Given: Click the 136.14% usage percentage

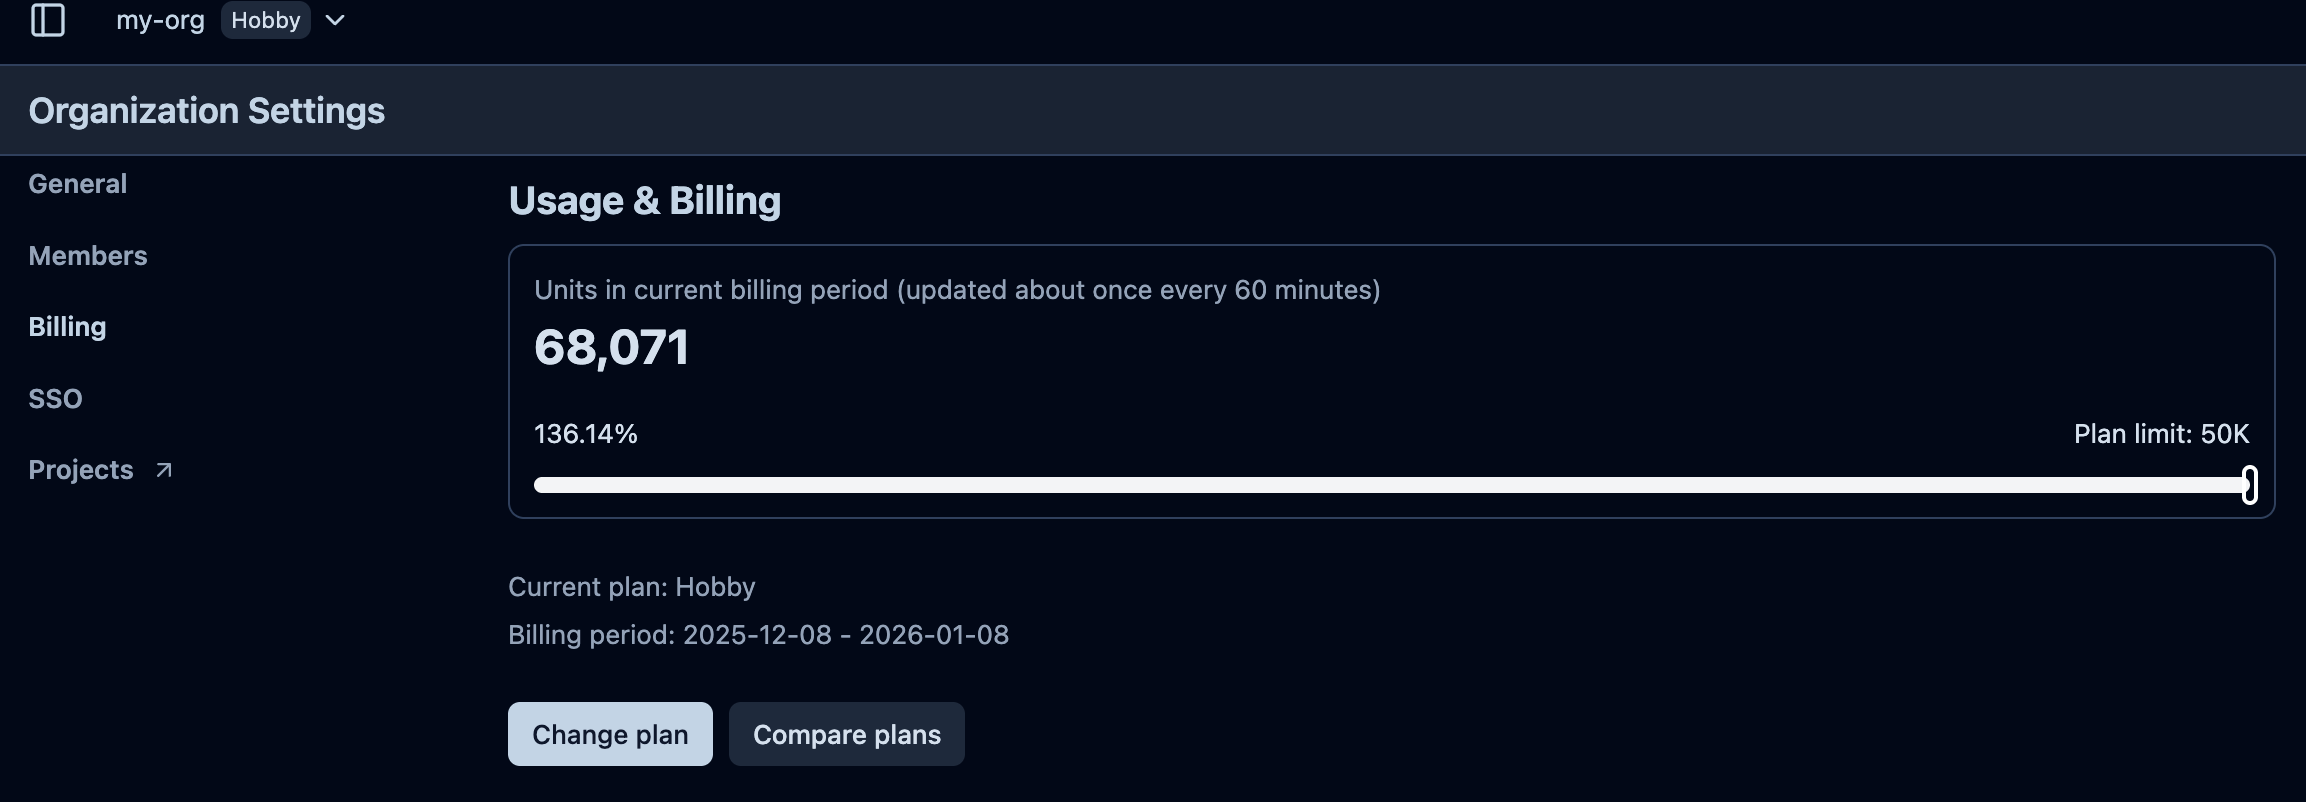Looking at the screenshot, I should click(586, 434).
